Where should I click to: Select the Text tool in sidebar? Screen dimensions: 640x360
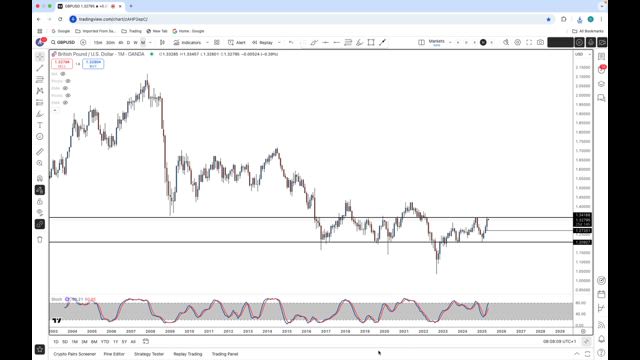click(x=40, y=125)
